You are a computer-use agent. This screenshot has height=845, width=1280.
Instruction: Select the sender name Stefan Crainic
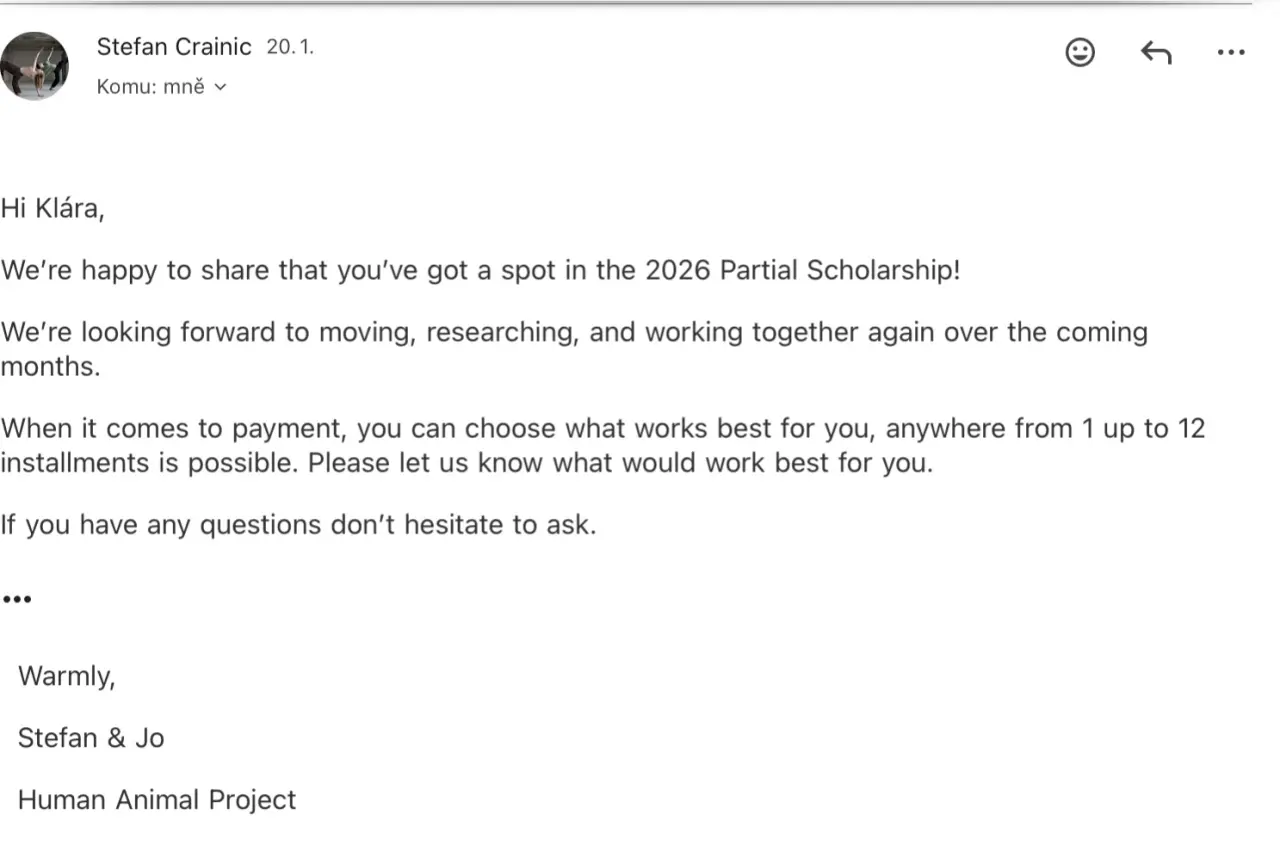tap(174, 46)
